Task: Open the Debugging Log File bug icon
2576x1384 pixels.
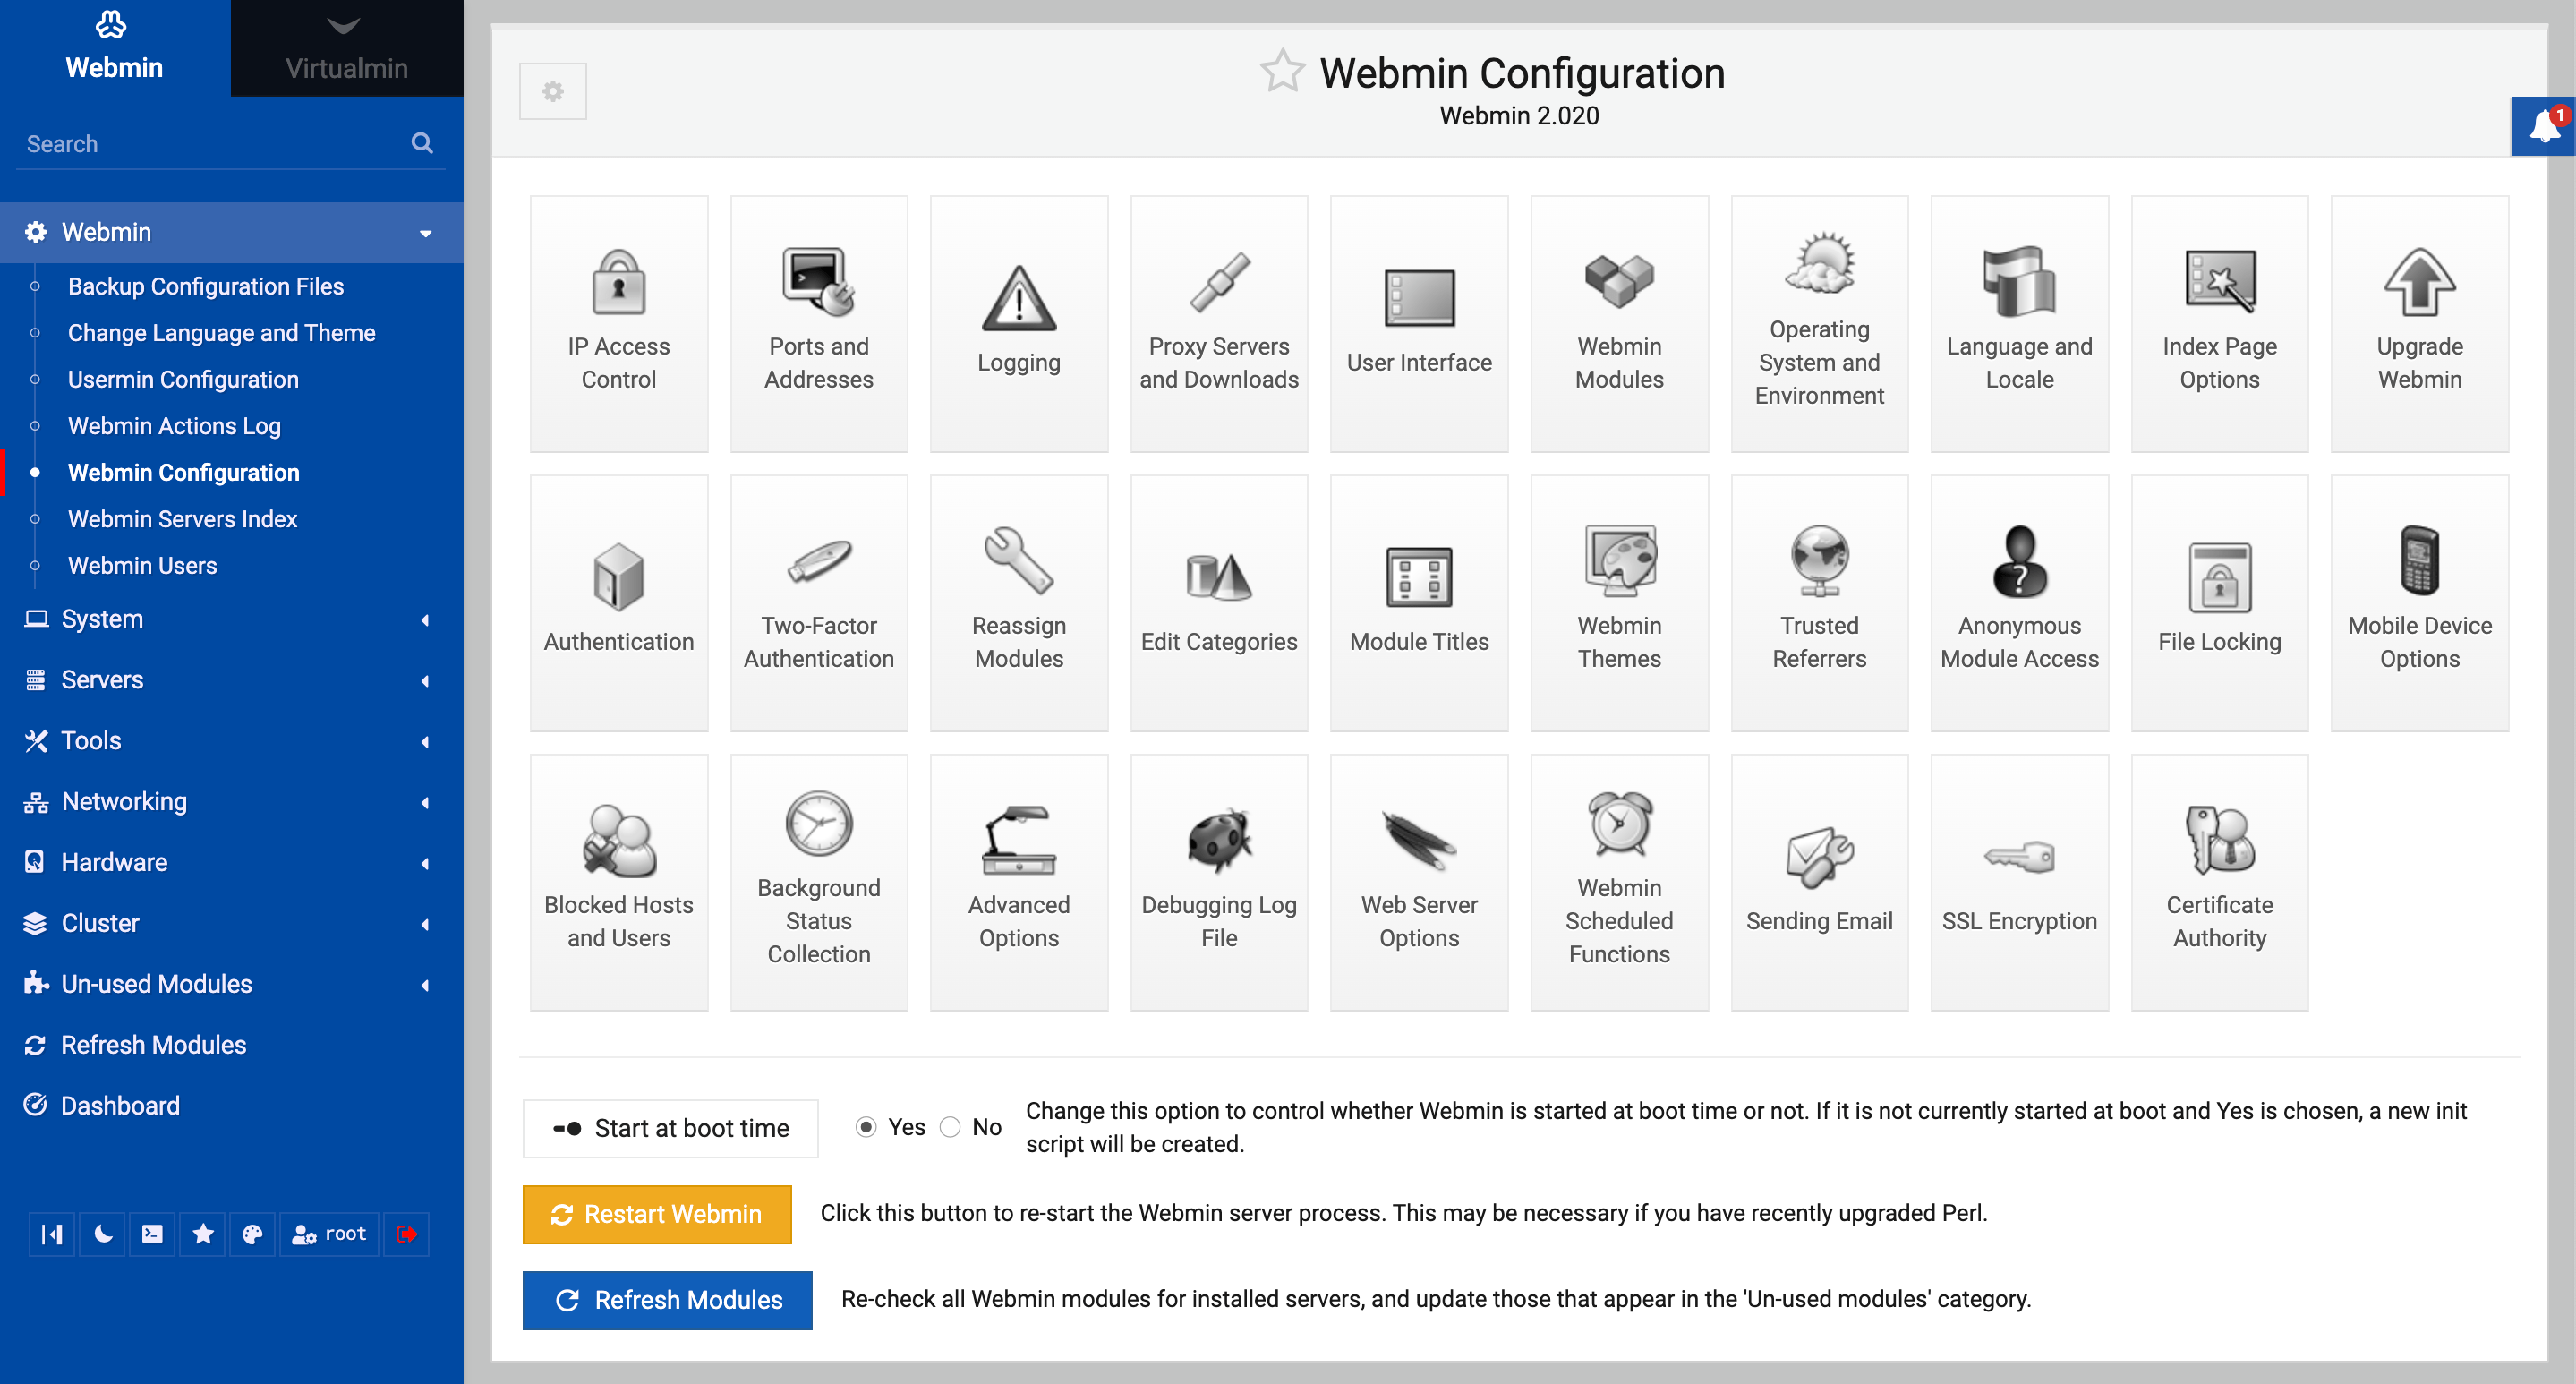Action: click(x=1218, y=841)
